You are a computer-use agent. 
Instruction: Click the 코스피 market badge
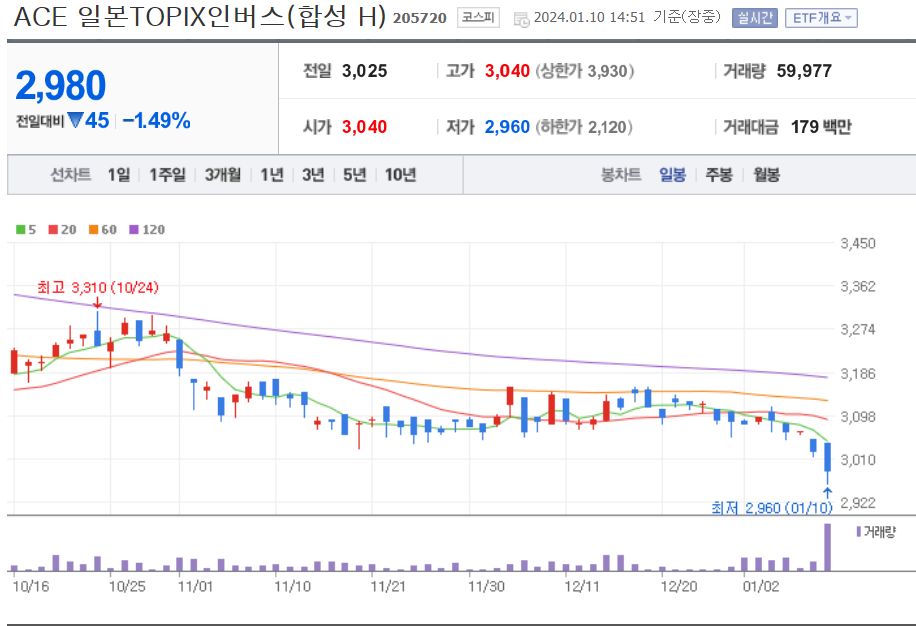point(478,18)
